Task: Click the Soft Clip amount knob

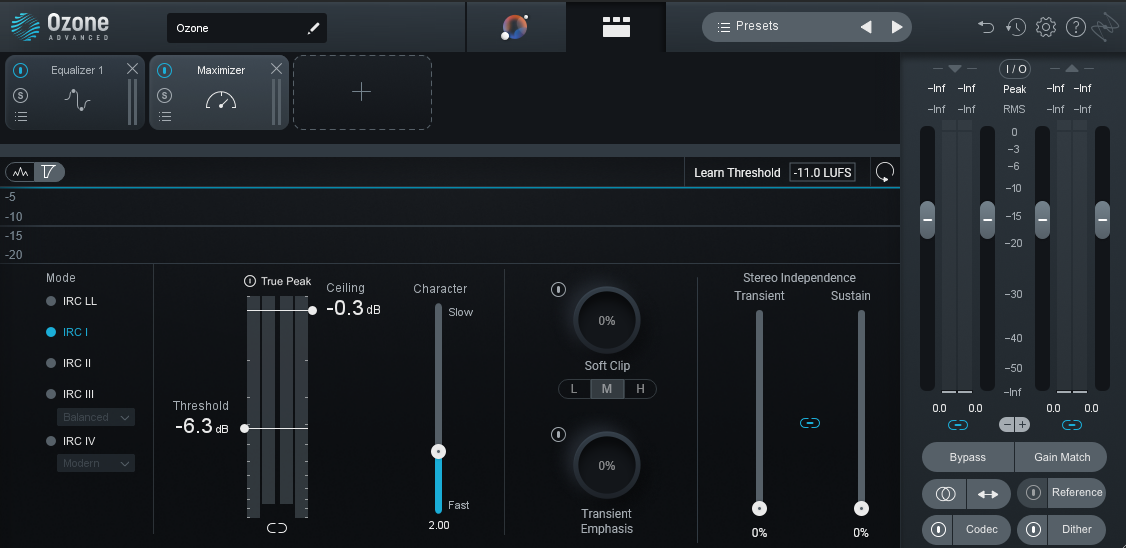Action: point(607,320)
